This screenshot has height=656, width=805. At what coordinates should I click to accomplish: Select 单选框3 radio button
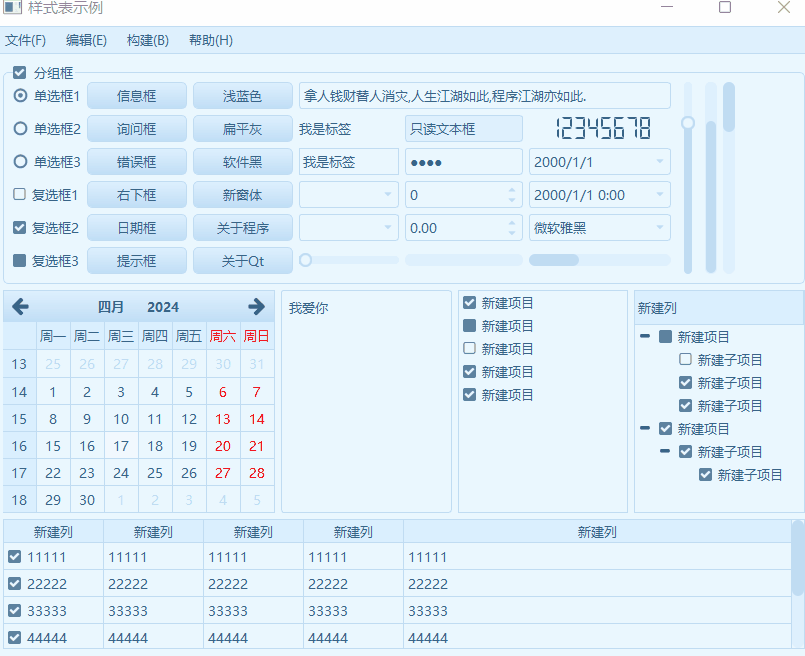pyautogui.click(x=20, y=162)
